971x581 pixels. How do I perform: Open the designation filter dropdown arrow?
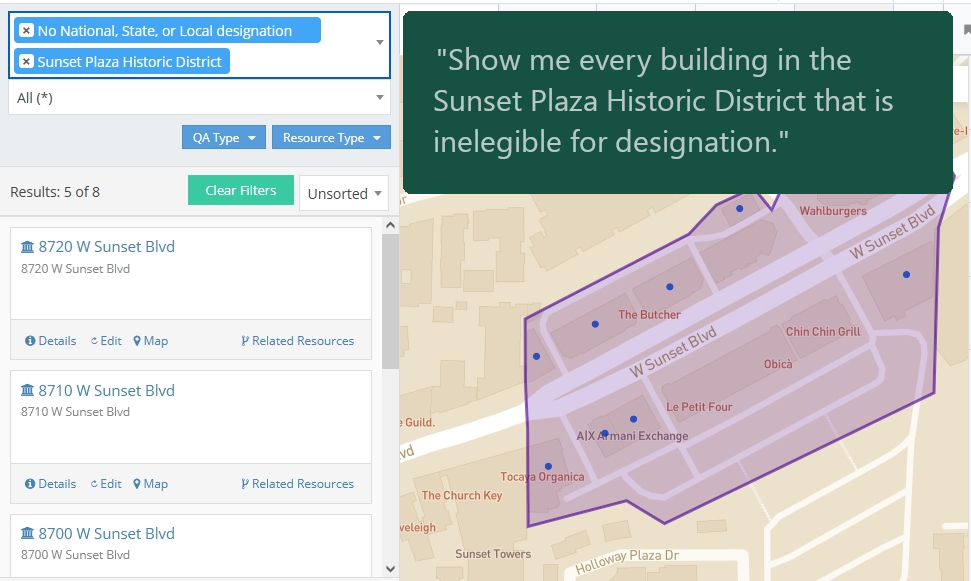(379, 44)
